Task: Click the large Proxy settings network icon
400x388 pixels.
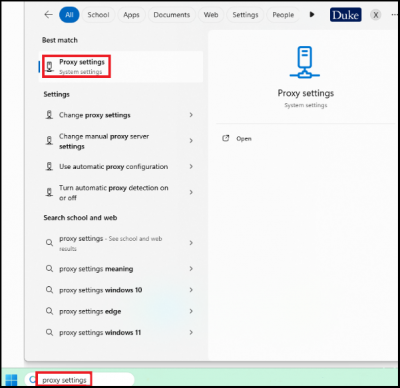Action: click(x=305, y=62)
